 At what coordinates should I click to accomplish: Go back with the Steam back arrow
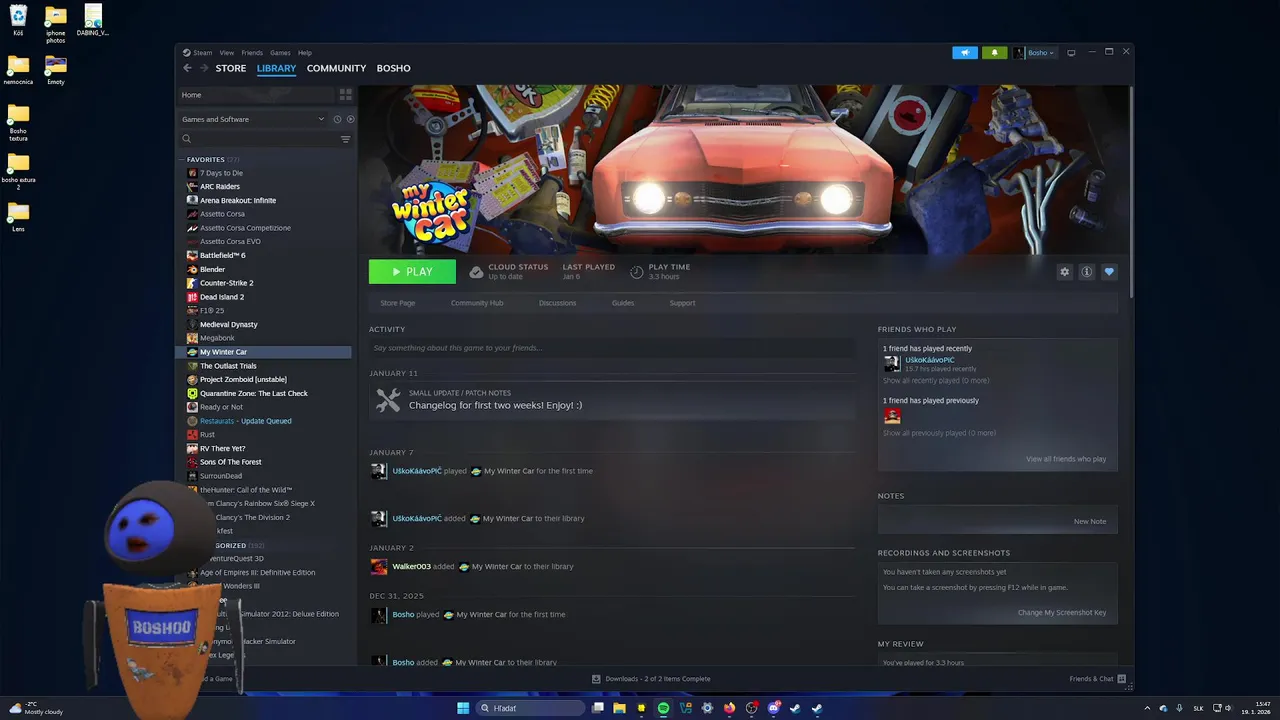coord(187,68)
